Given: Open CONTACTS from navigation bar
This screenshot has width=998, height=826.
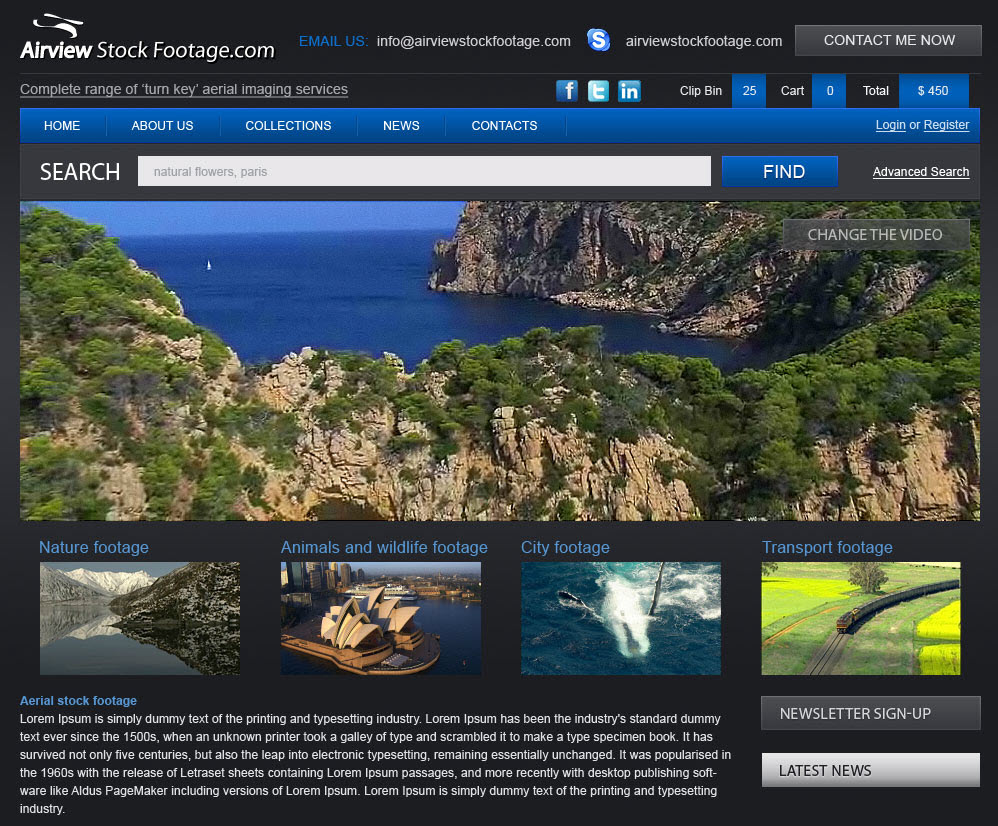Looking at the screenshot, I should (x=504, y=125).
